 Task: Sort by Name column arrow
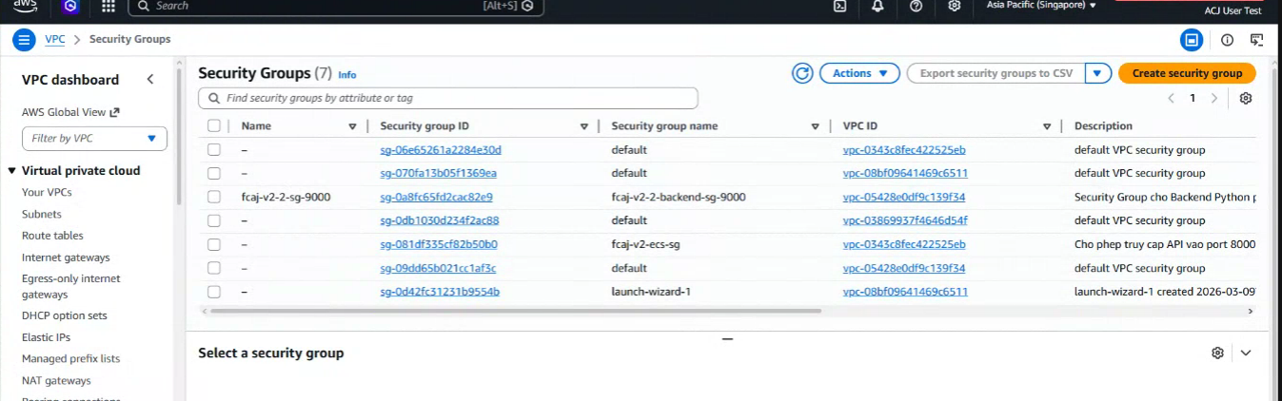coord(352,127)
